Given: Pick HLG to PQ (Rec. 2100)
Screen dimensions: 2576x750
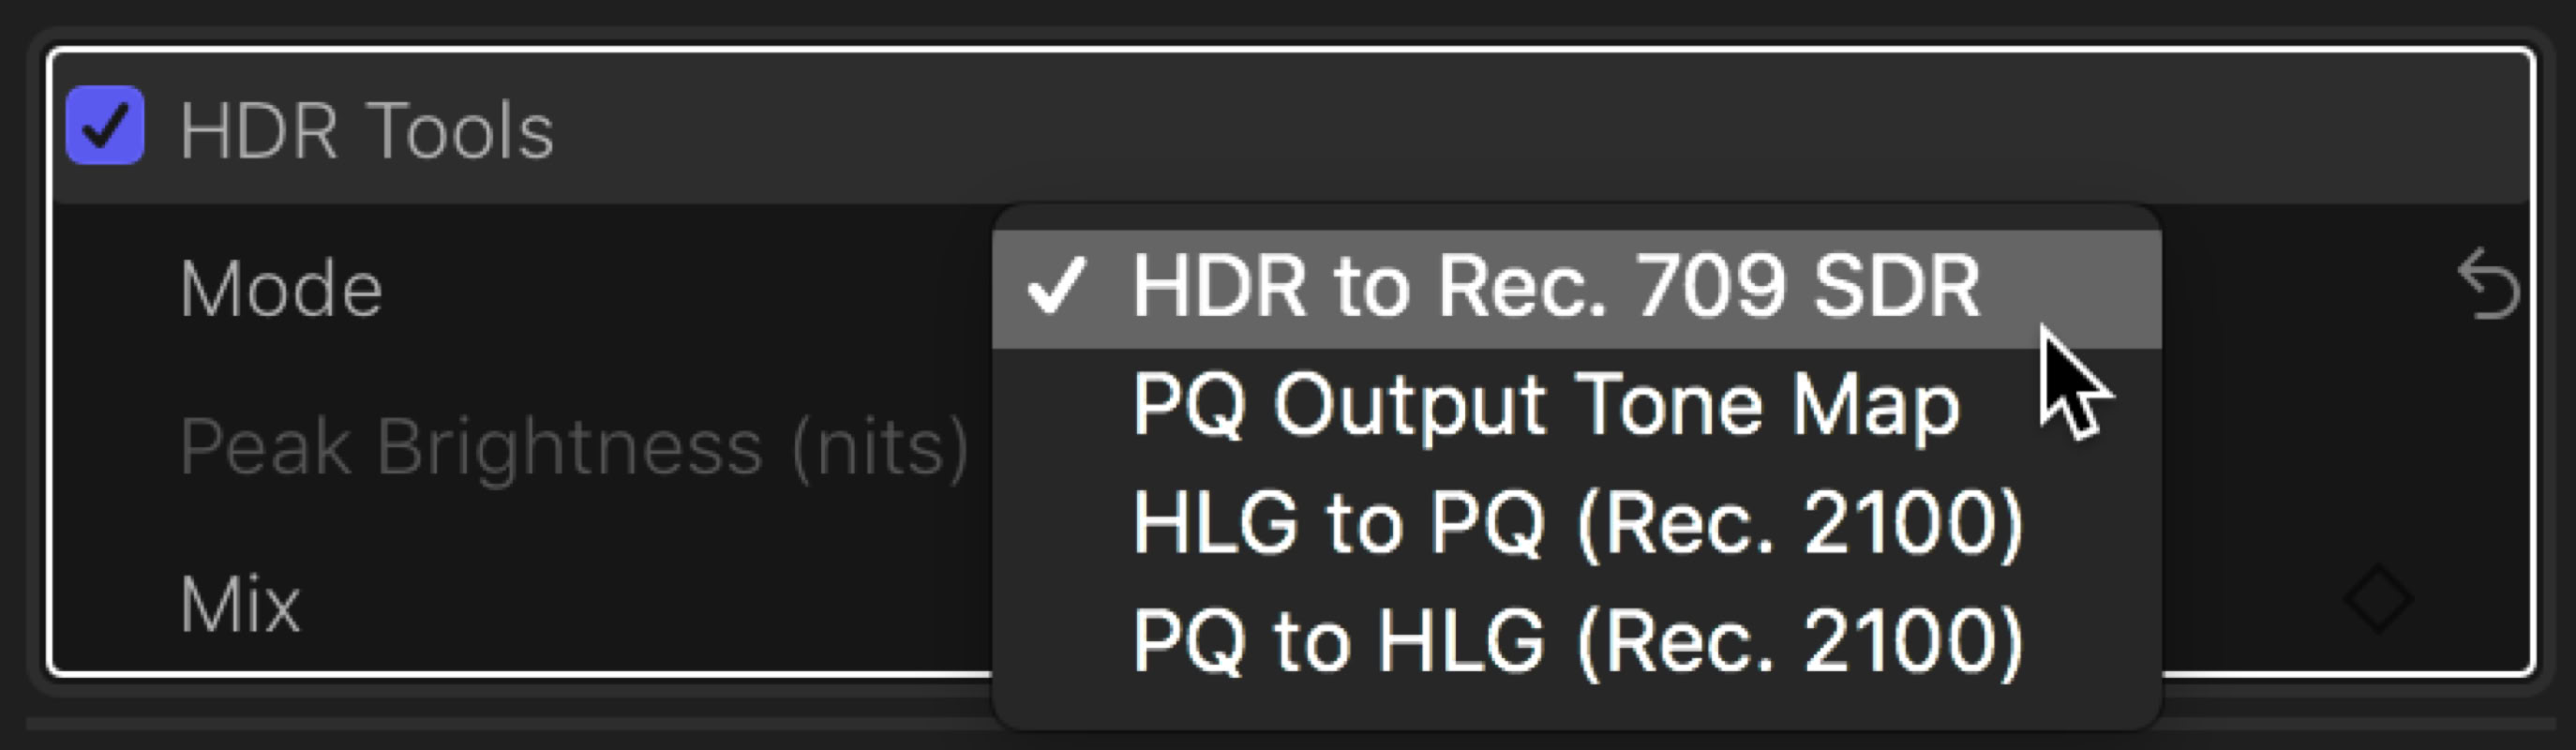Looking at the screenshot, I should click(x=1577, y=523).
